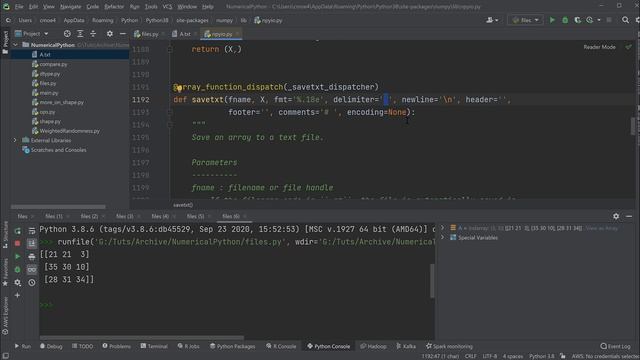Screen dimensions: 640x360
Task: Click the Python 3.8 interpreter in status bar
Action: tap(542, 356)
